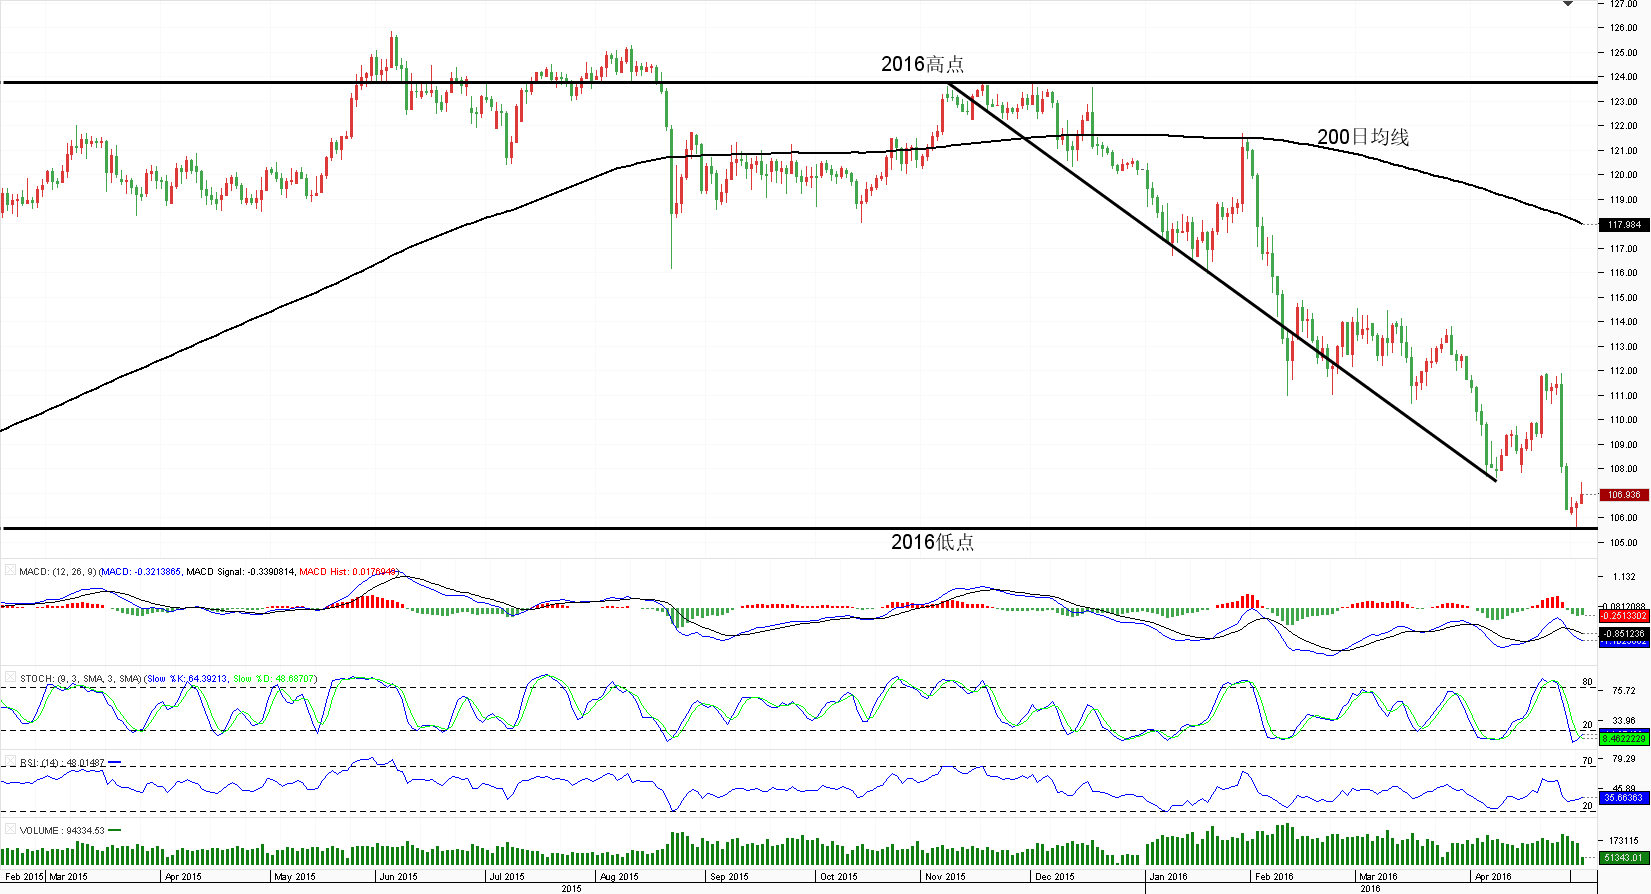Click the RSI 70 level label
1651x894 pixels.
1587,761
